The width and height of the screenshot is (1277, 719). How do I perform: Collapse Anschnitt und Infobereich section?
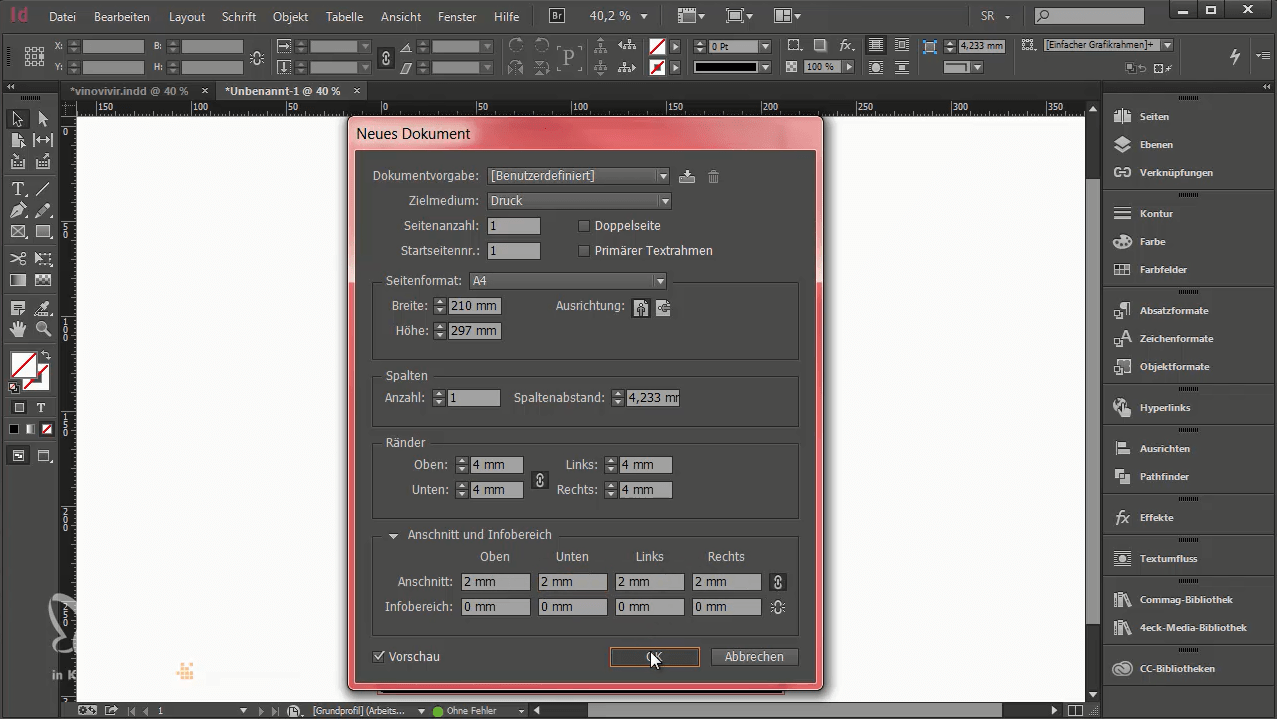(x=394, y=535)
